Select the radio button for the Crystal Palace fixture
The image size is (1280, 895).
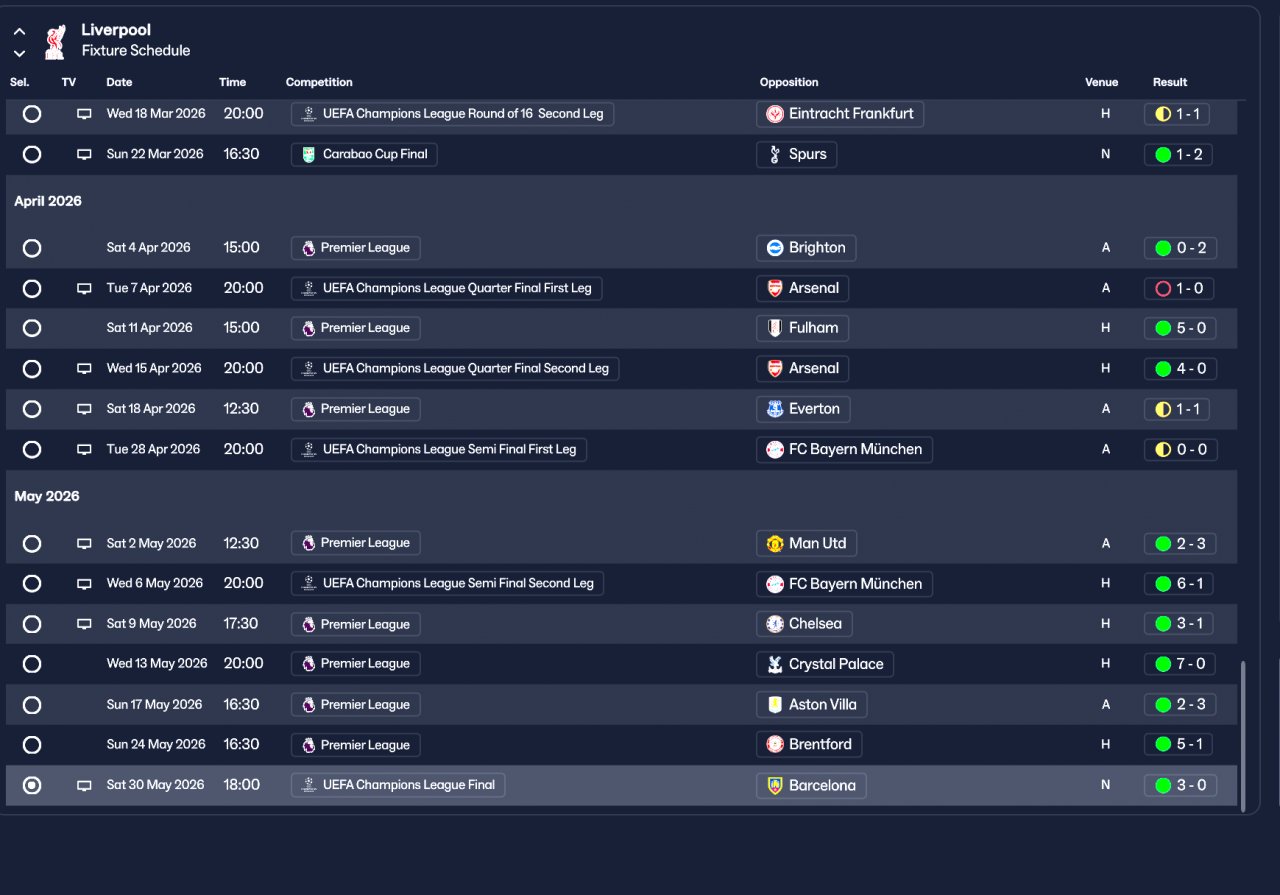click(32, 664)
